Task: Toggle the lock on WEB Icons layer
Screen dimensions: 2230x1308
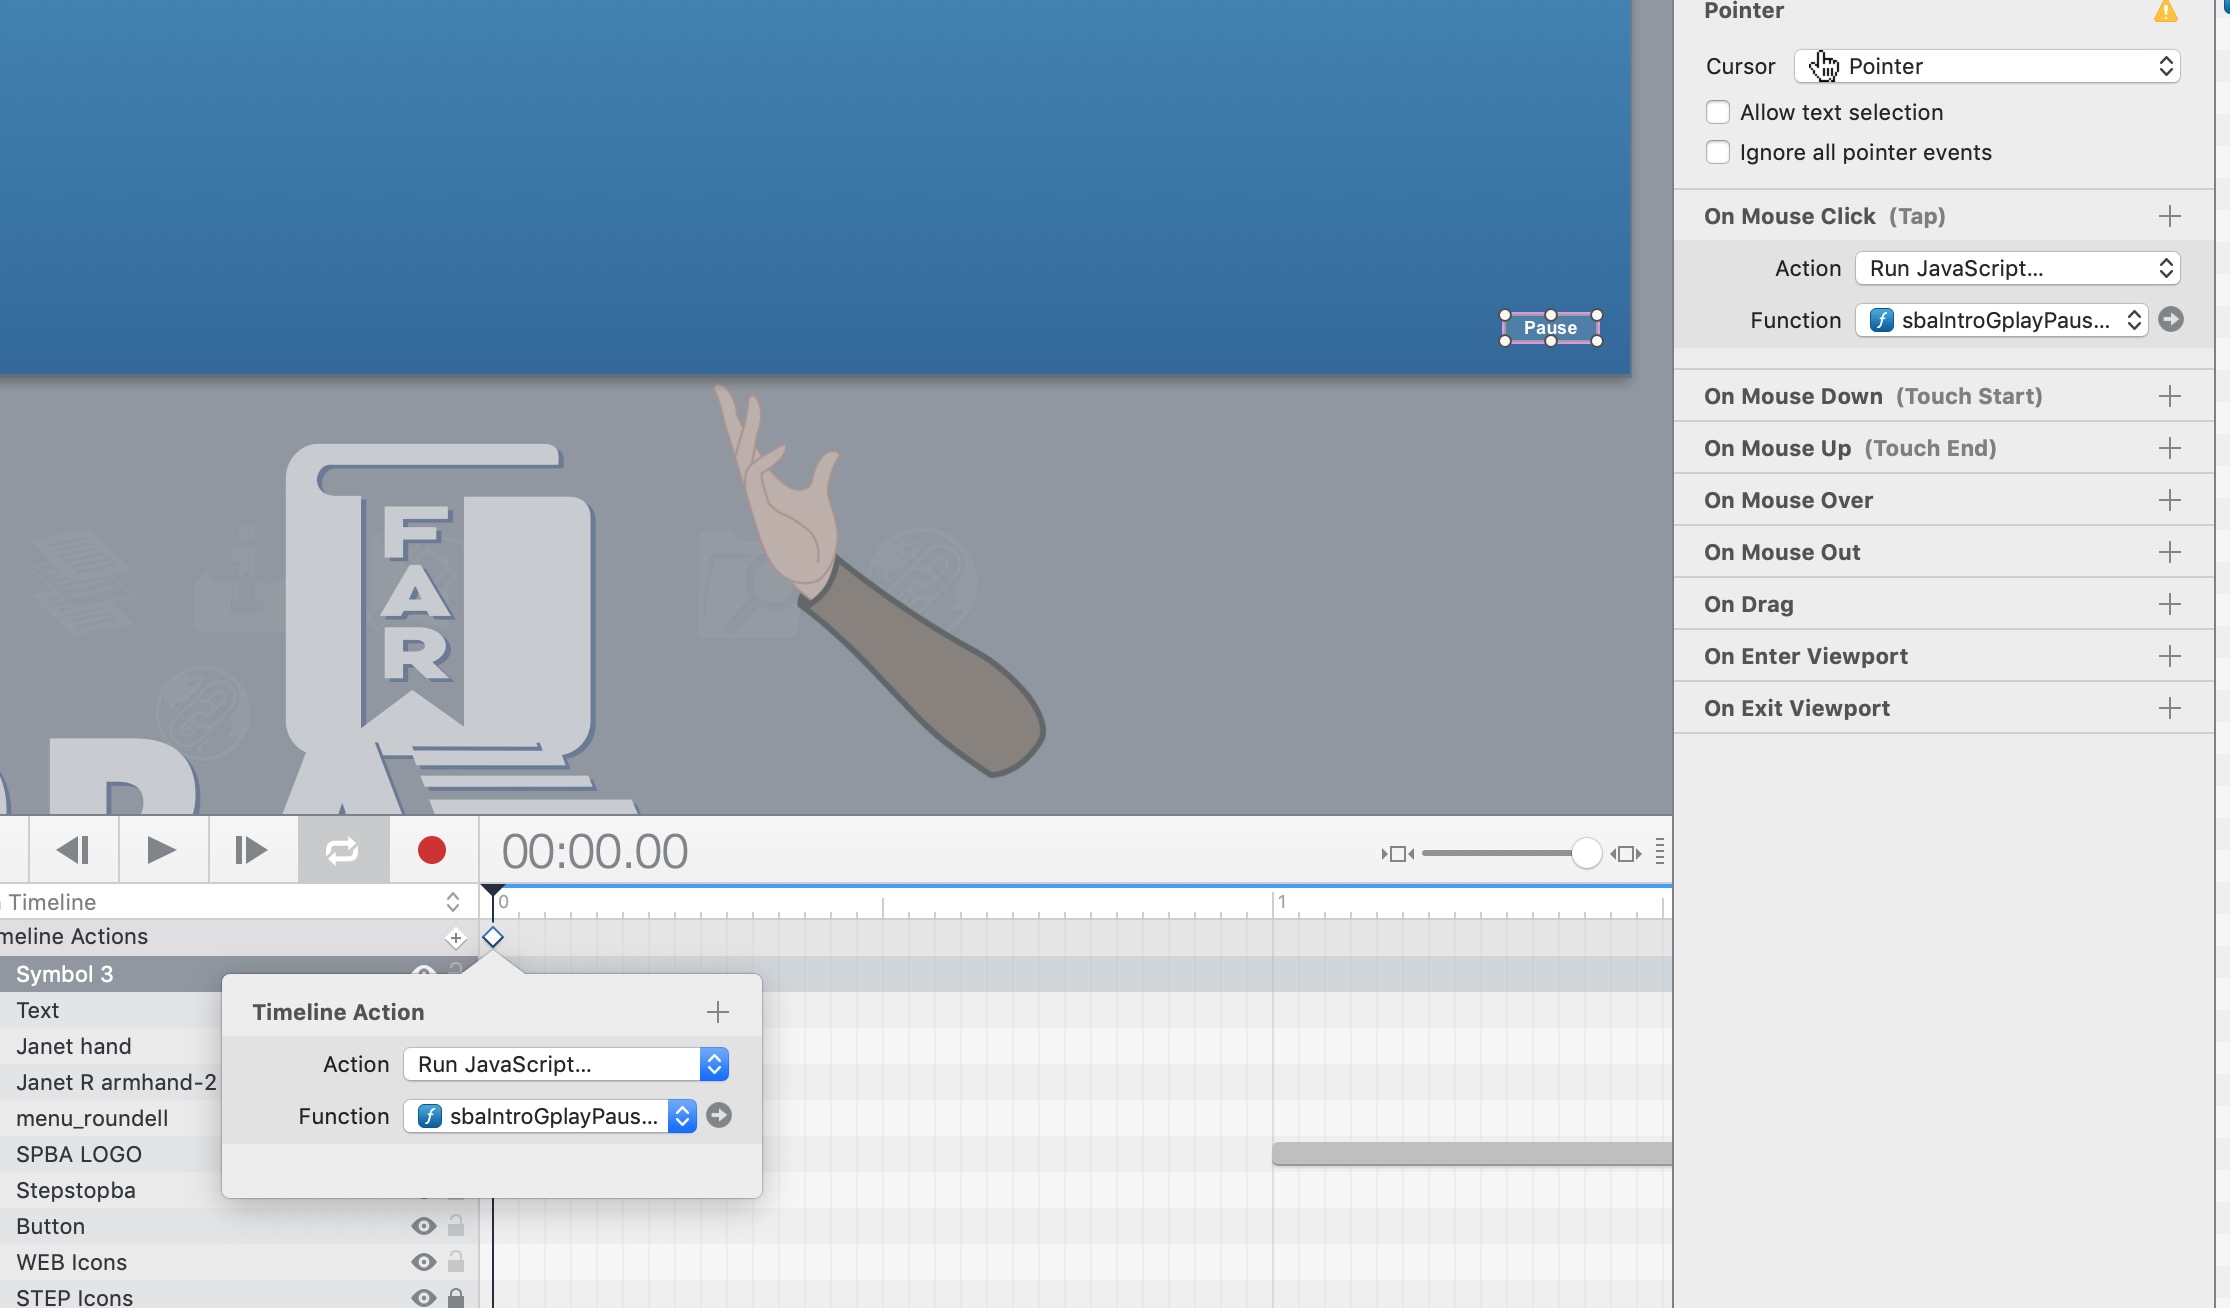Action: tap(456, 1262)
